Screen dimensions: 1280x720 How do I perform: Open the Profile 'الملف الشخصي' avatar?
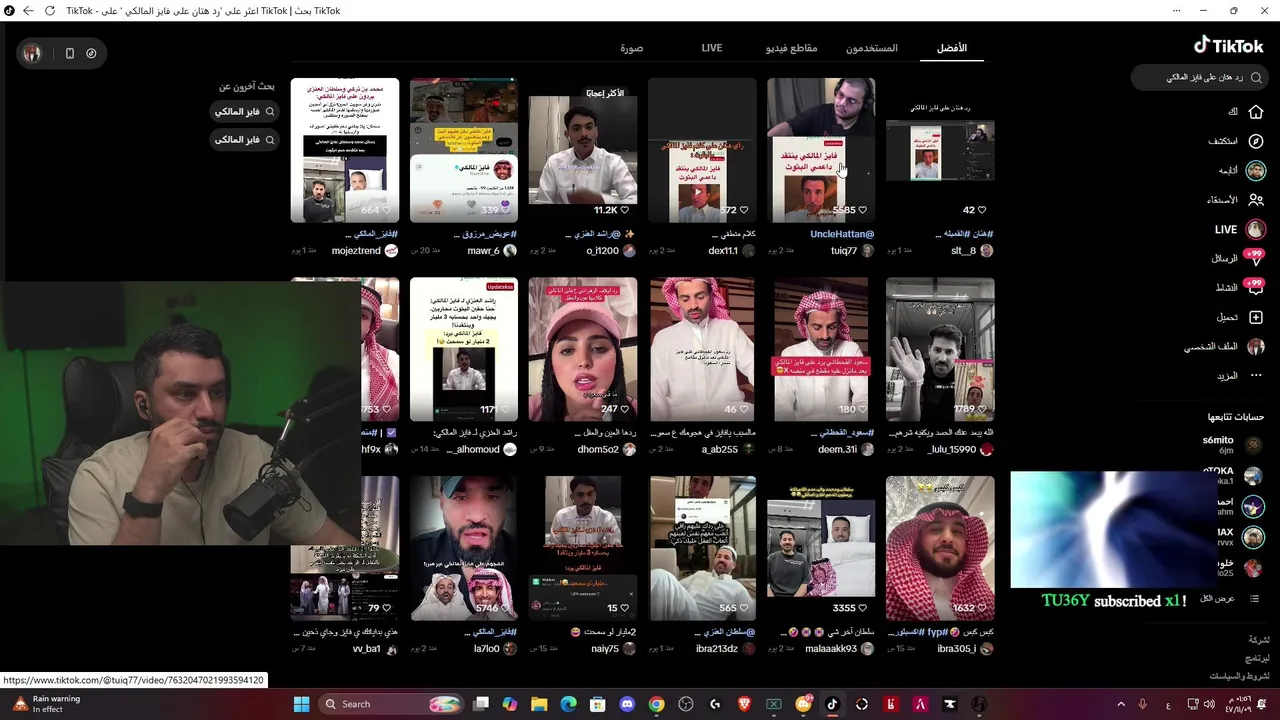(x=1256, y=347)
